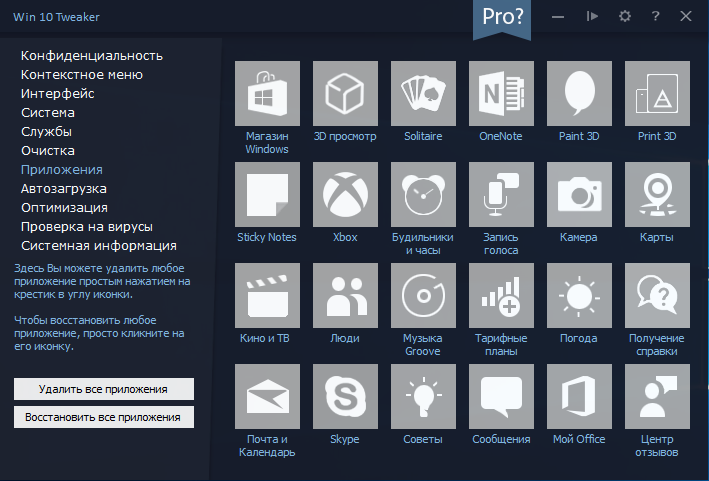Select the Карты maps icon
This screenshot has height=481, width=709.
[657, 194]
